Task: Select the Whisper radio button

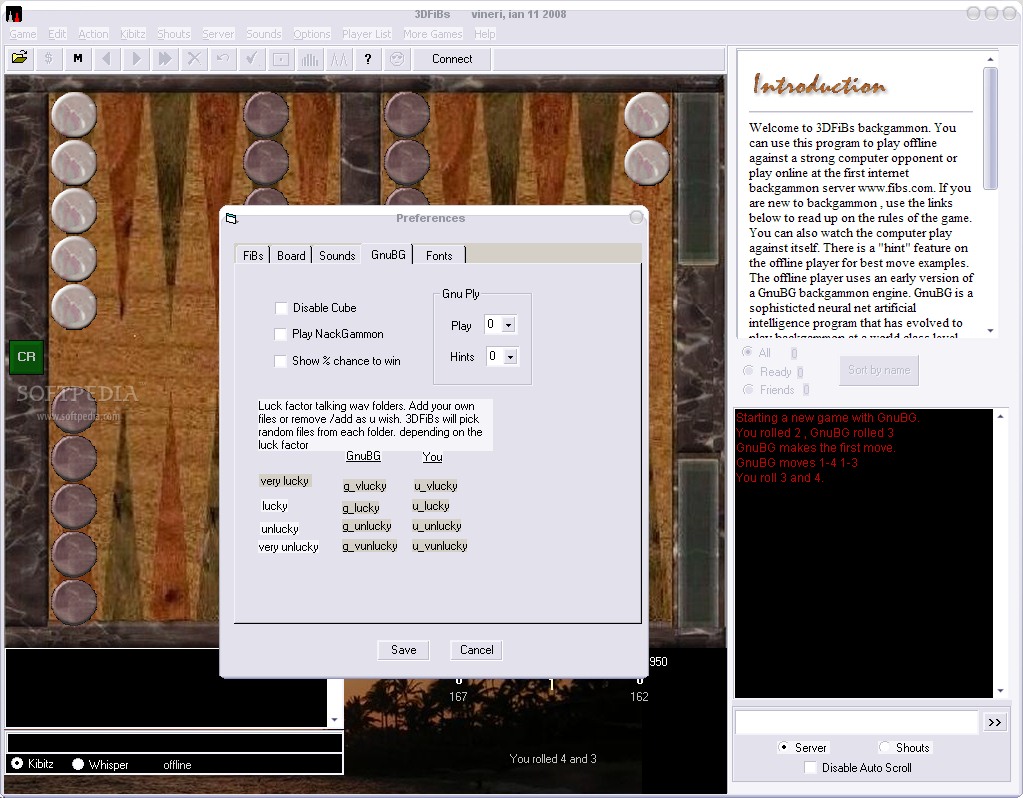Action: [78, 764]
